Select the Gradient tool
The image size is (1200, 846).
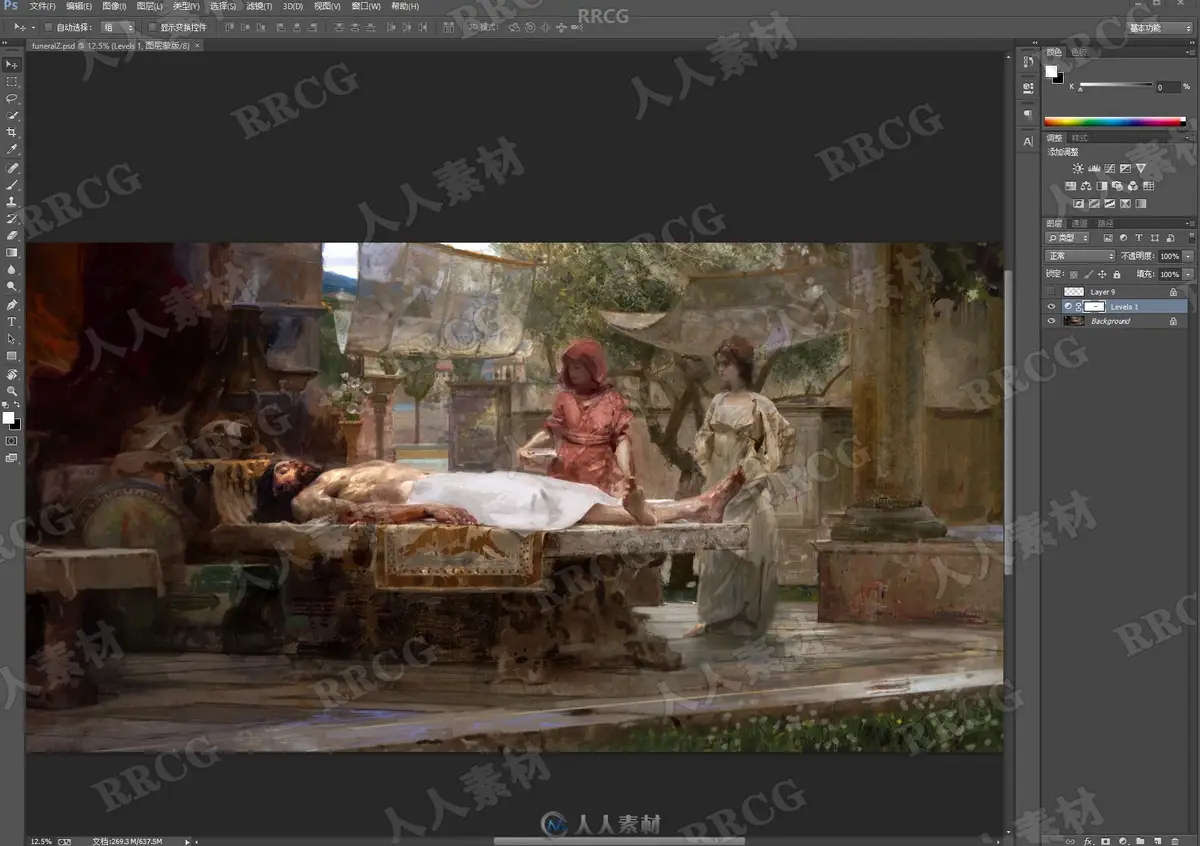pos(12,253)
